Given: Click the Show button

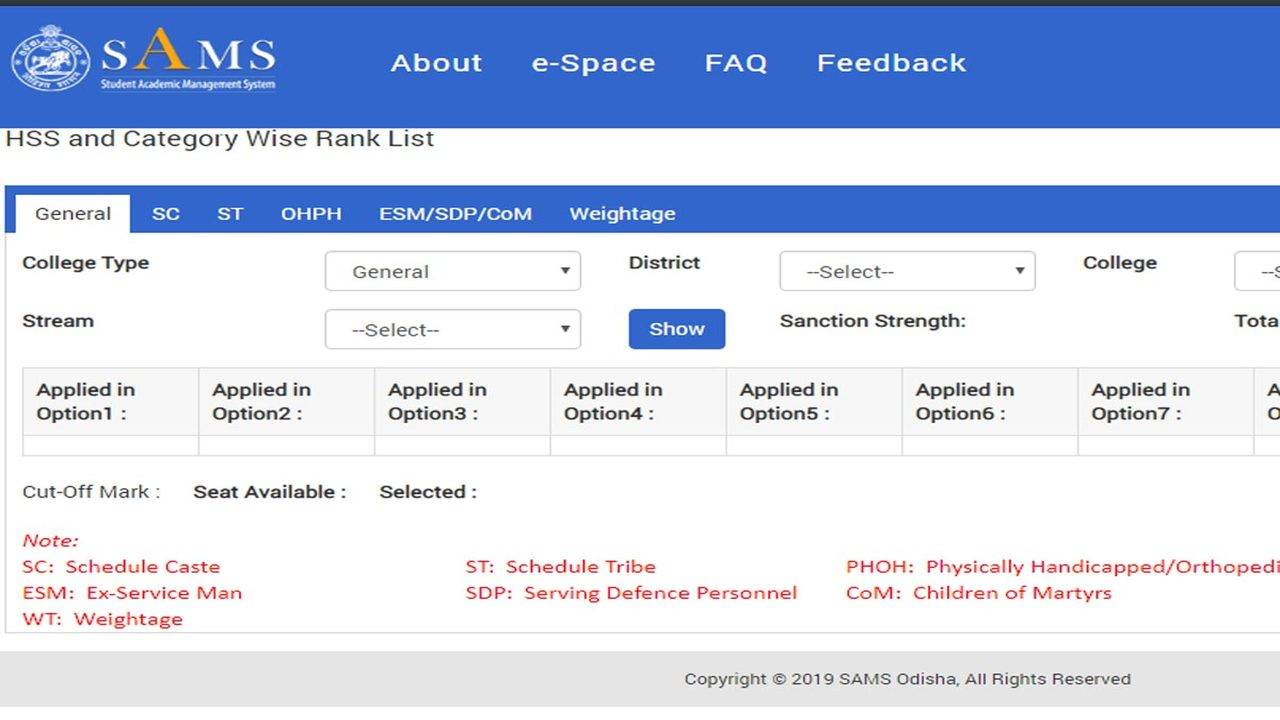Looking at the screenshot, I should (x=677, y=329).
